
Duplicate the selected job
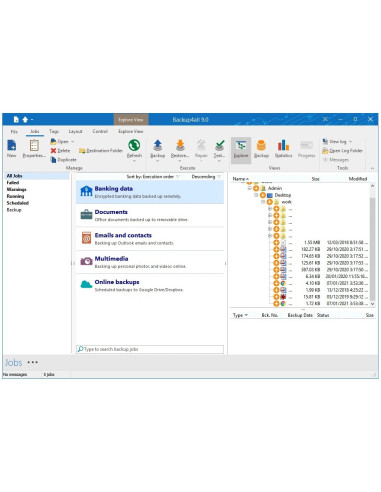[63, 160]
